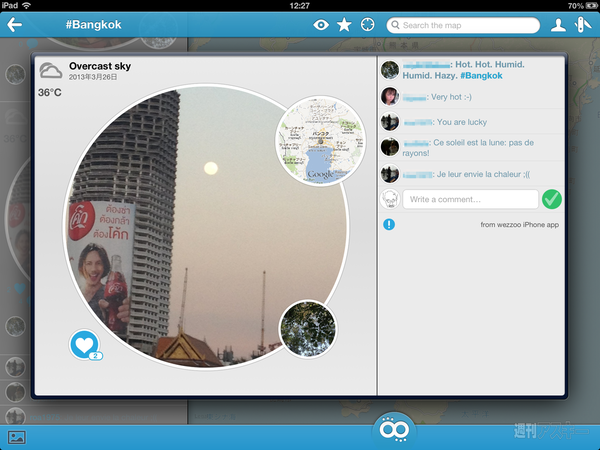Like the photo with the heart button
This screenshot has width=600, height=450.
pos(84,344)
